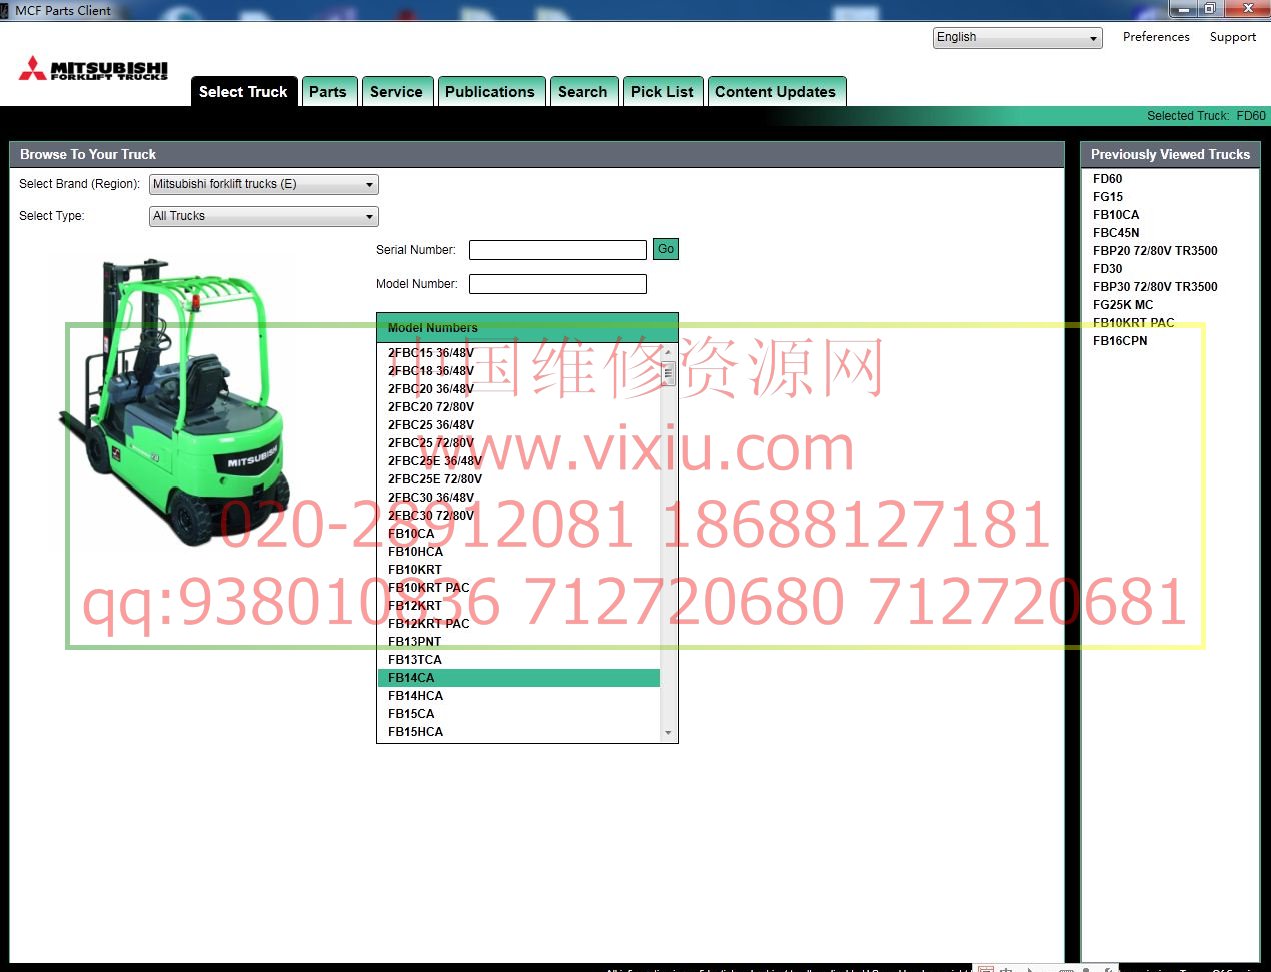Image resolution: width=1271 pixels, height=972 pixels.
Task: Select FD30 in Previously Viewed Trucks
Action: (x=1107, y=269)
